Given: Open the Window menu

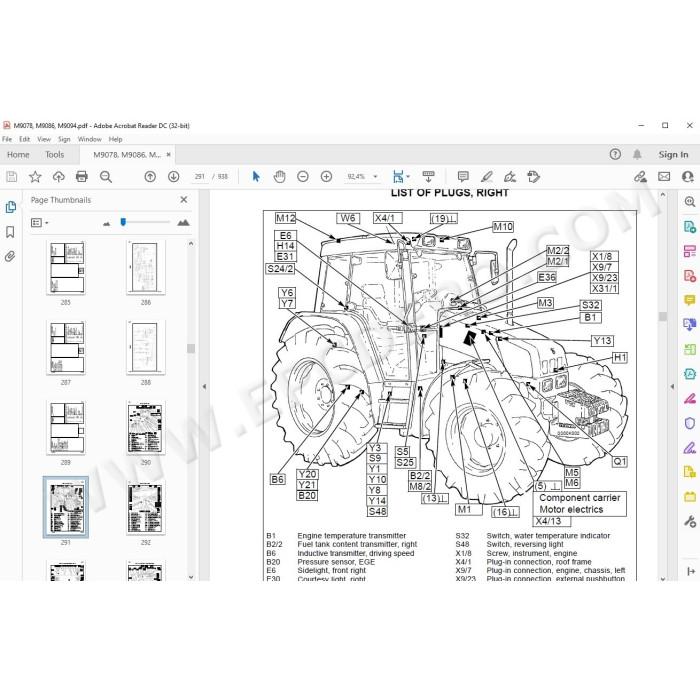Looking at the screenshot, I should (x=90, y=139).
